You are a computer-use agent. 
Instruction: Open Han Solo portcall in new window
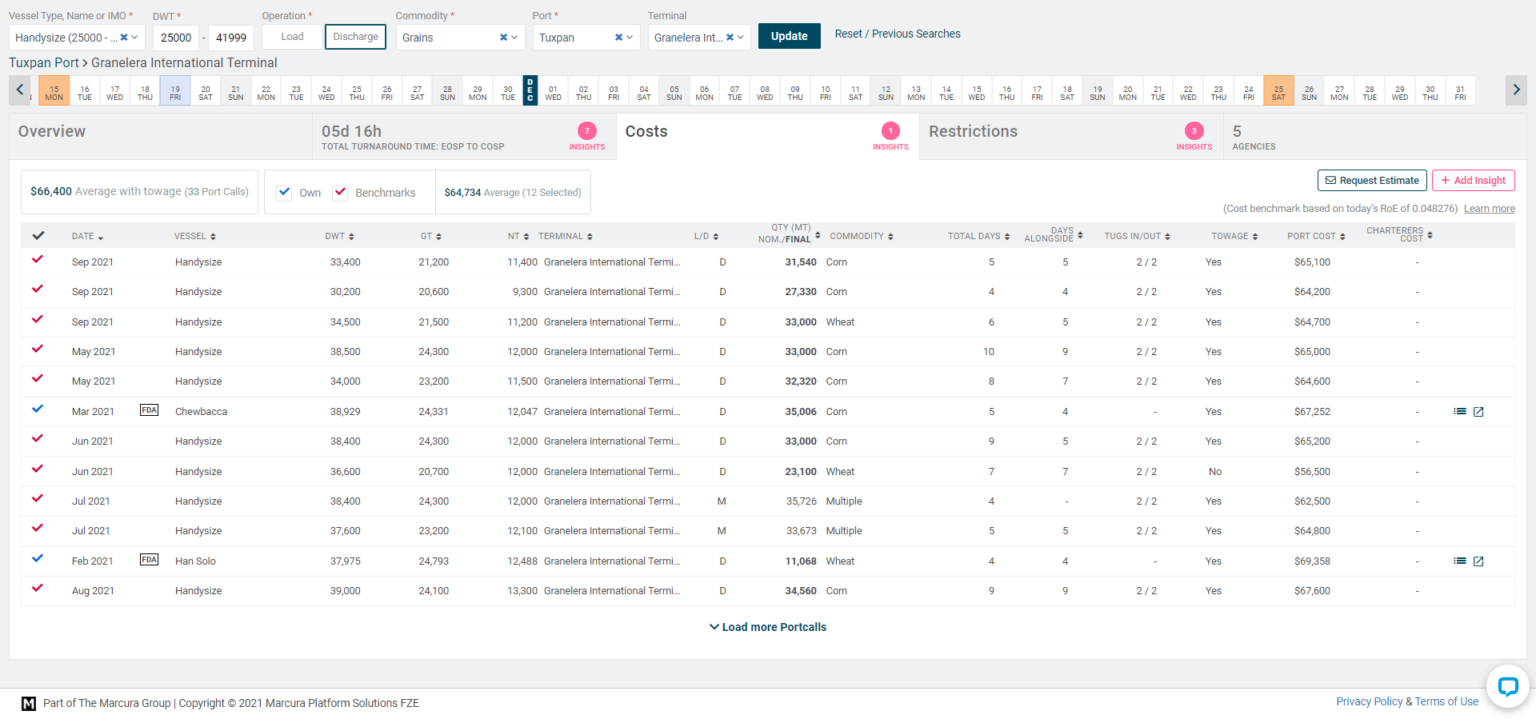1478,561
